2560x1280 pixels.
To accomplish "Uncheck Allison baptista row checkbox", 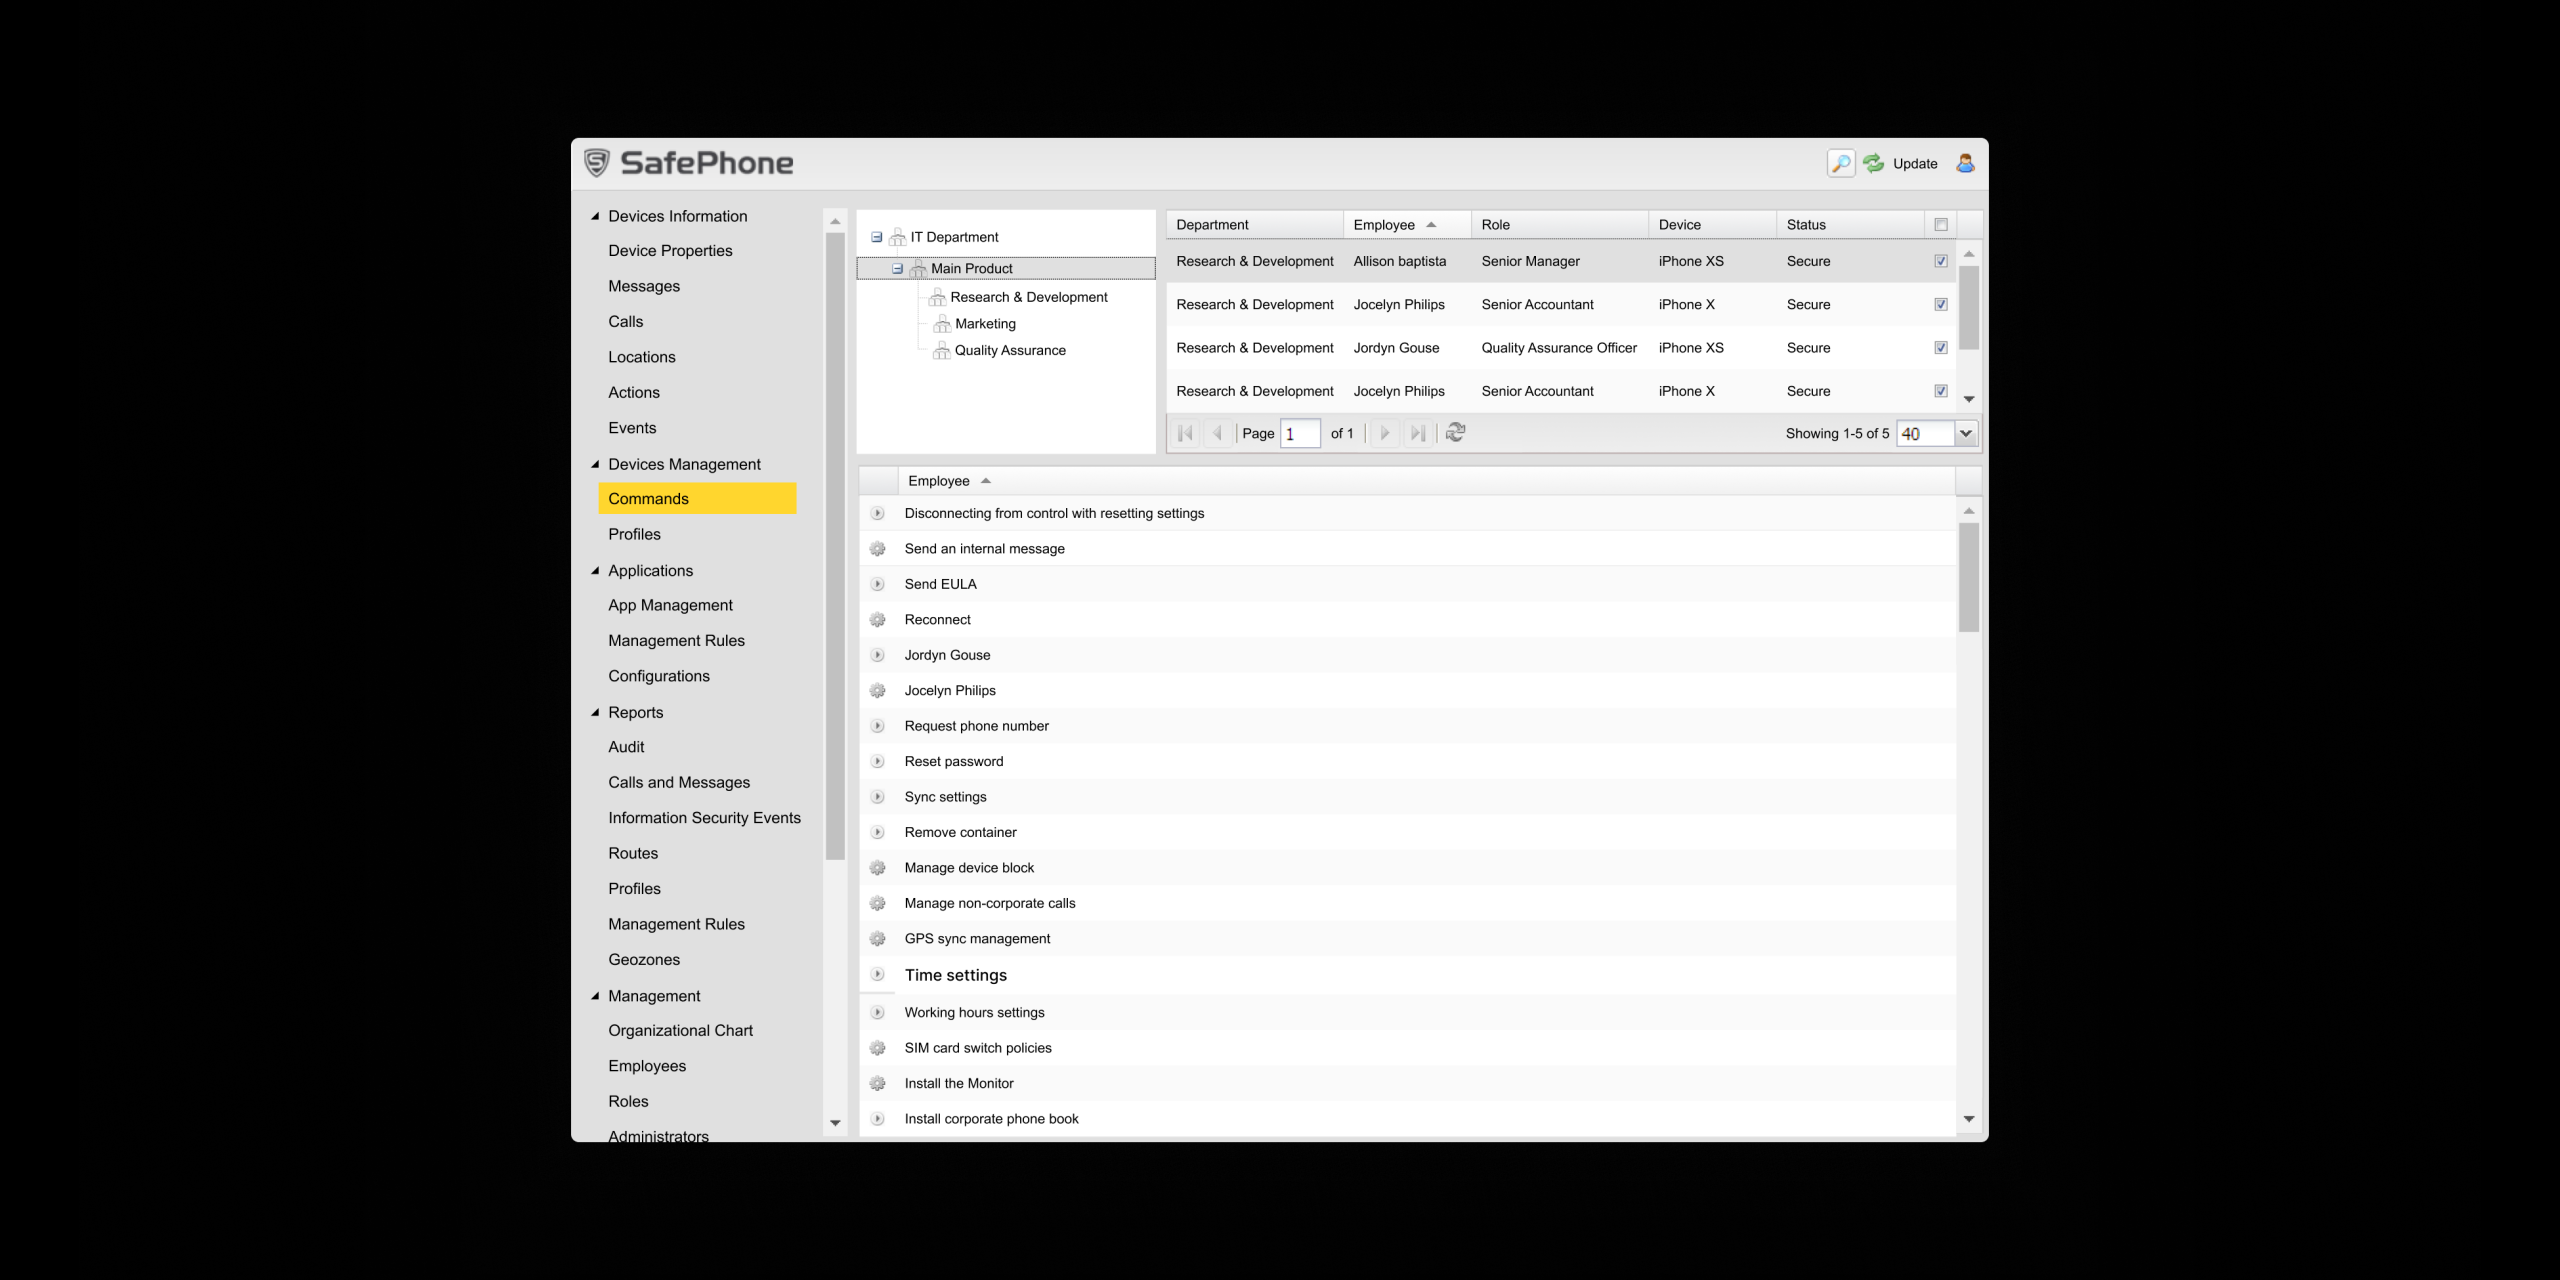I will coord(1941,261).
